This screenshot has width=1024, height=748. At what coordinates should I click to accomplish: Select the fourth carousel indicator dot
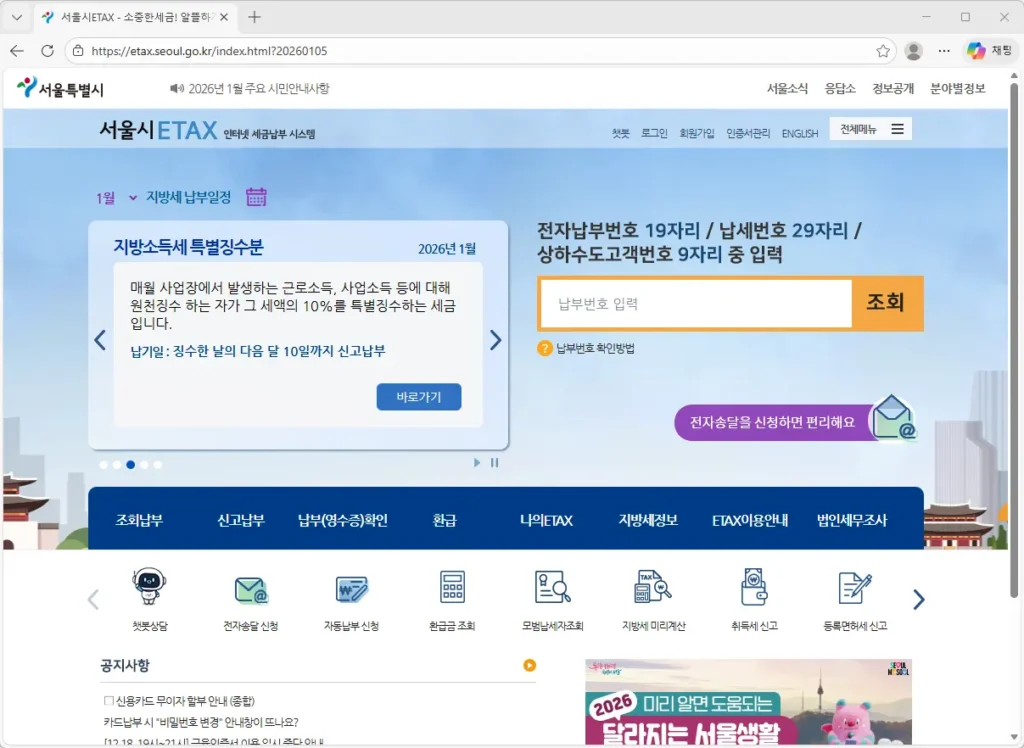[x=145, y=463]
